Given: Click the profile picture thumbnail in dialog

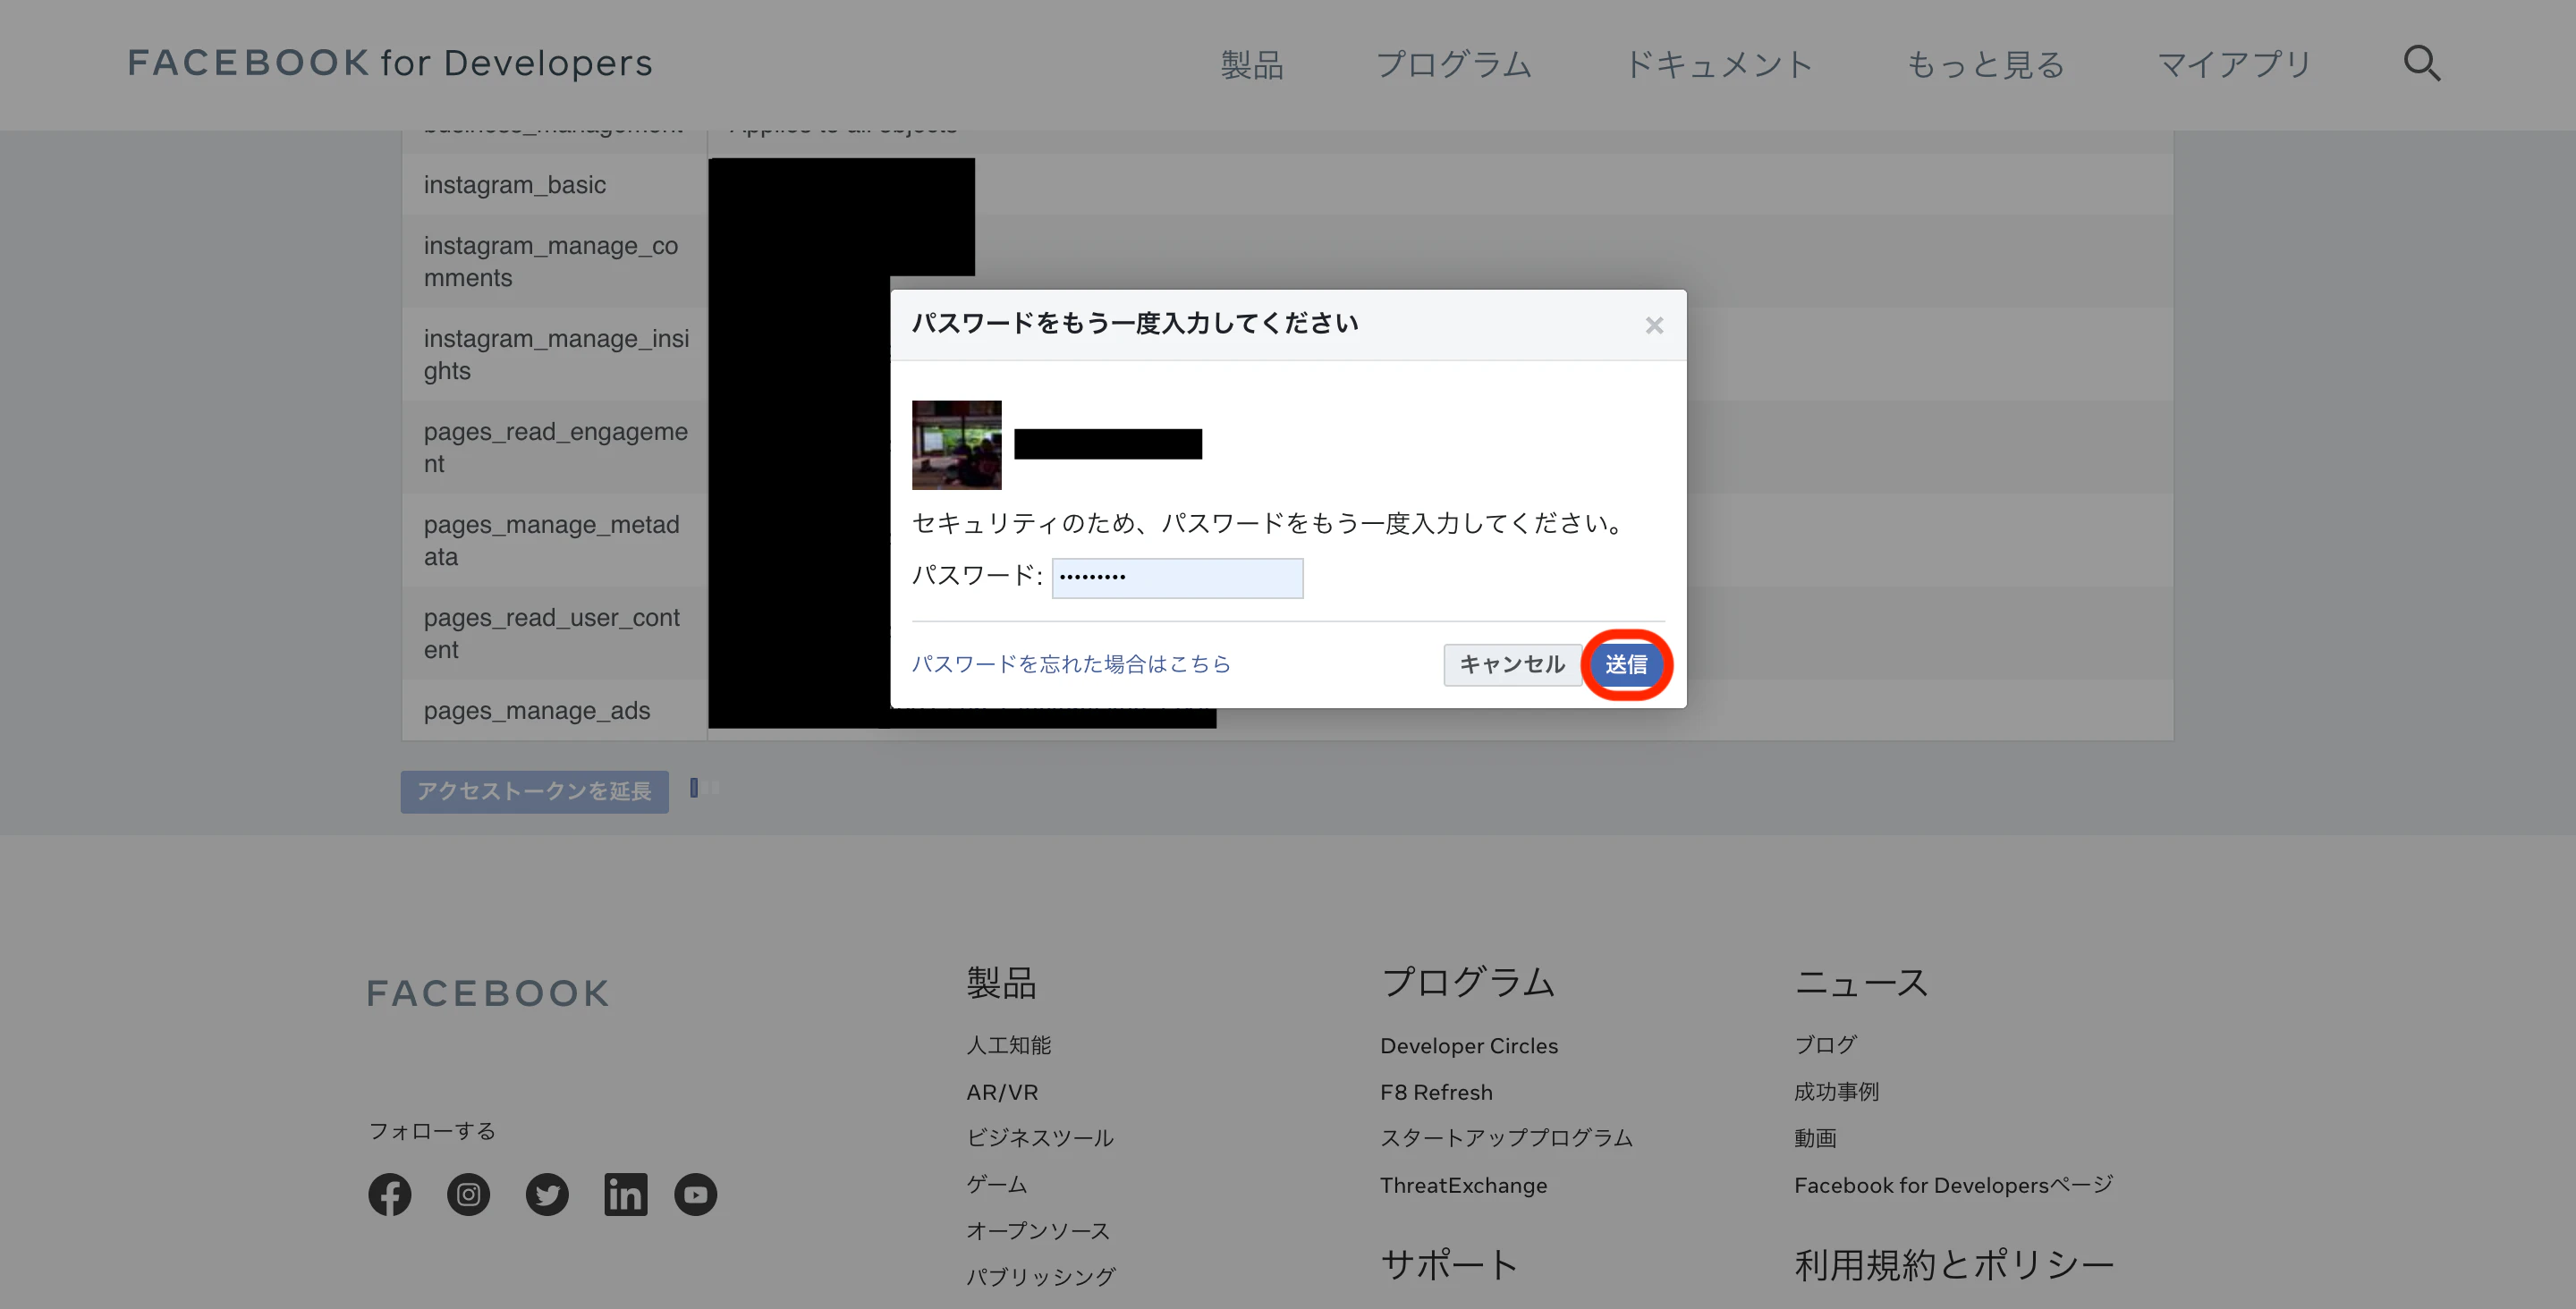Looking at the screenshot, I should pos(956,445).
